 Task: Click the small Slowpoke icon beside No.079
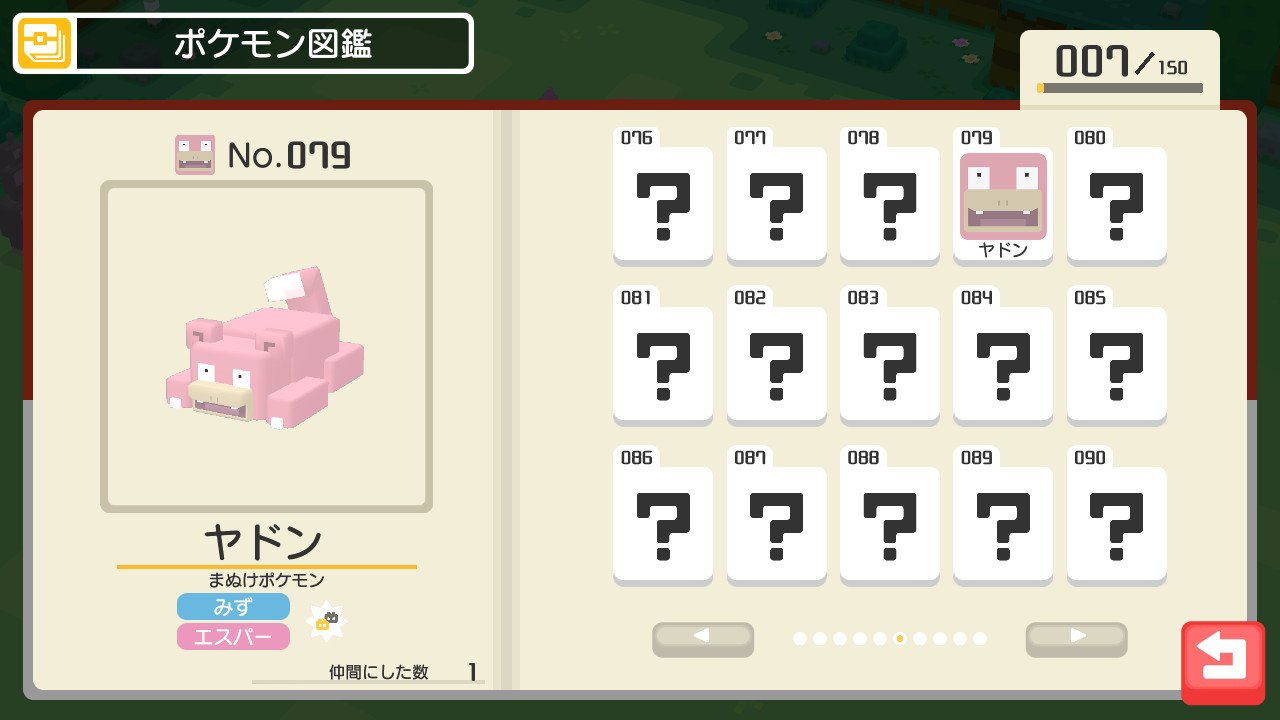coord(195,155)
